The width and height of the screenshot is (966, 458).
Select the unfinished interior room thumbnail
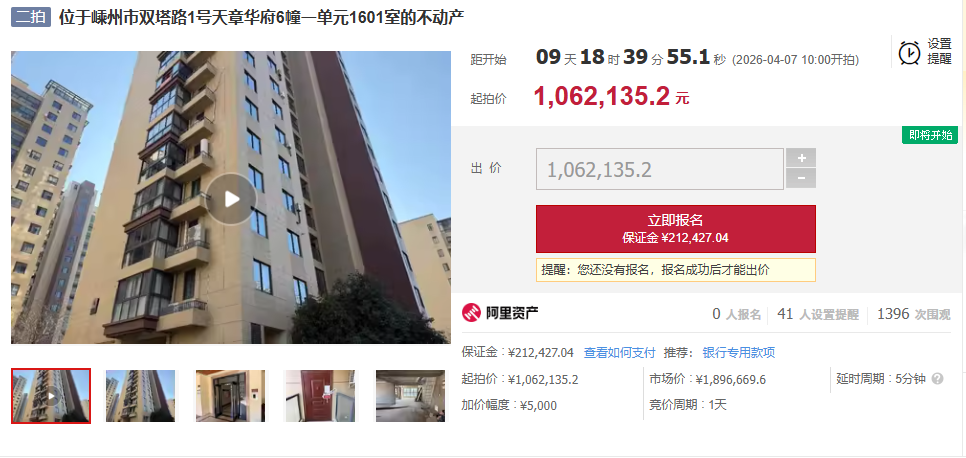(x=410, y=396)
